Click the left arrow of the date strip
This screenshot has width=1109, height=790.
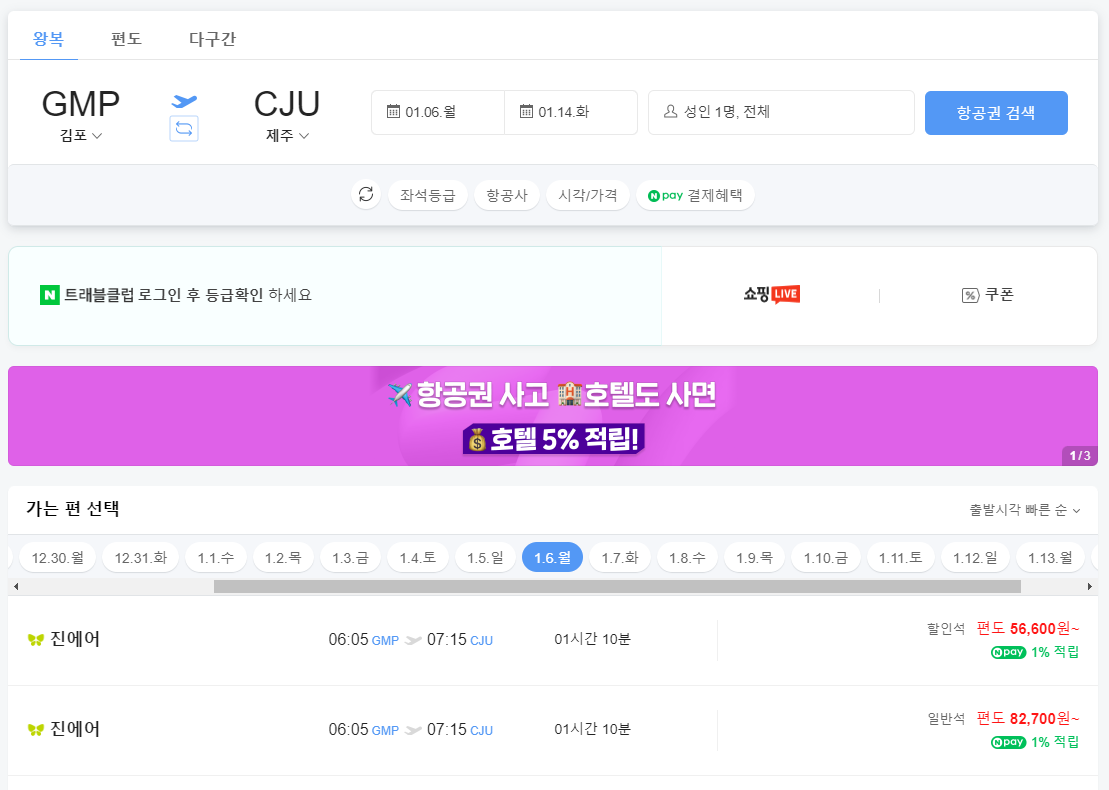[14, 585]
